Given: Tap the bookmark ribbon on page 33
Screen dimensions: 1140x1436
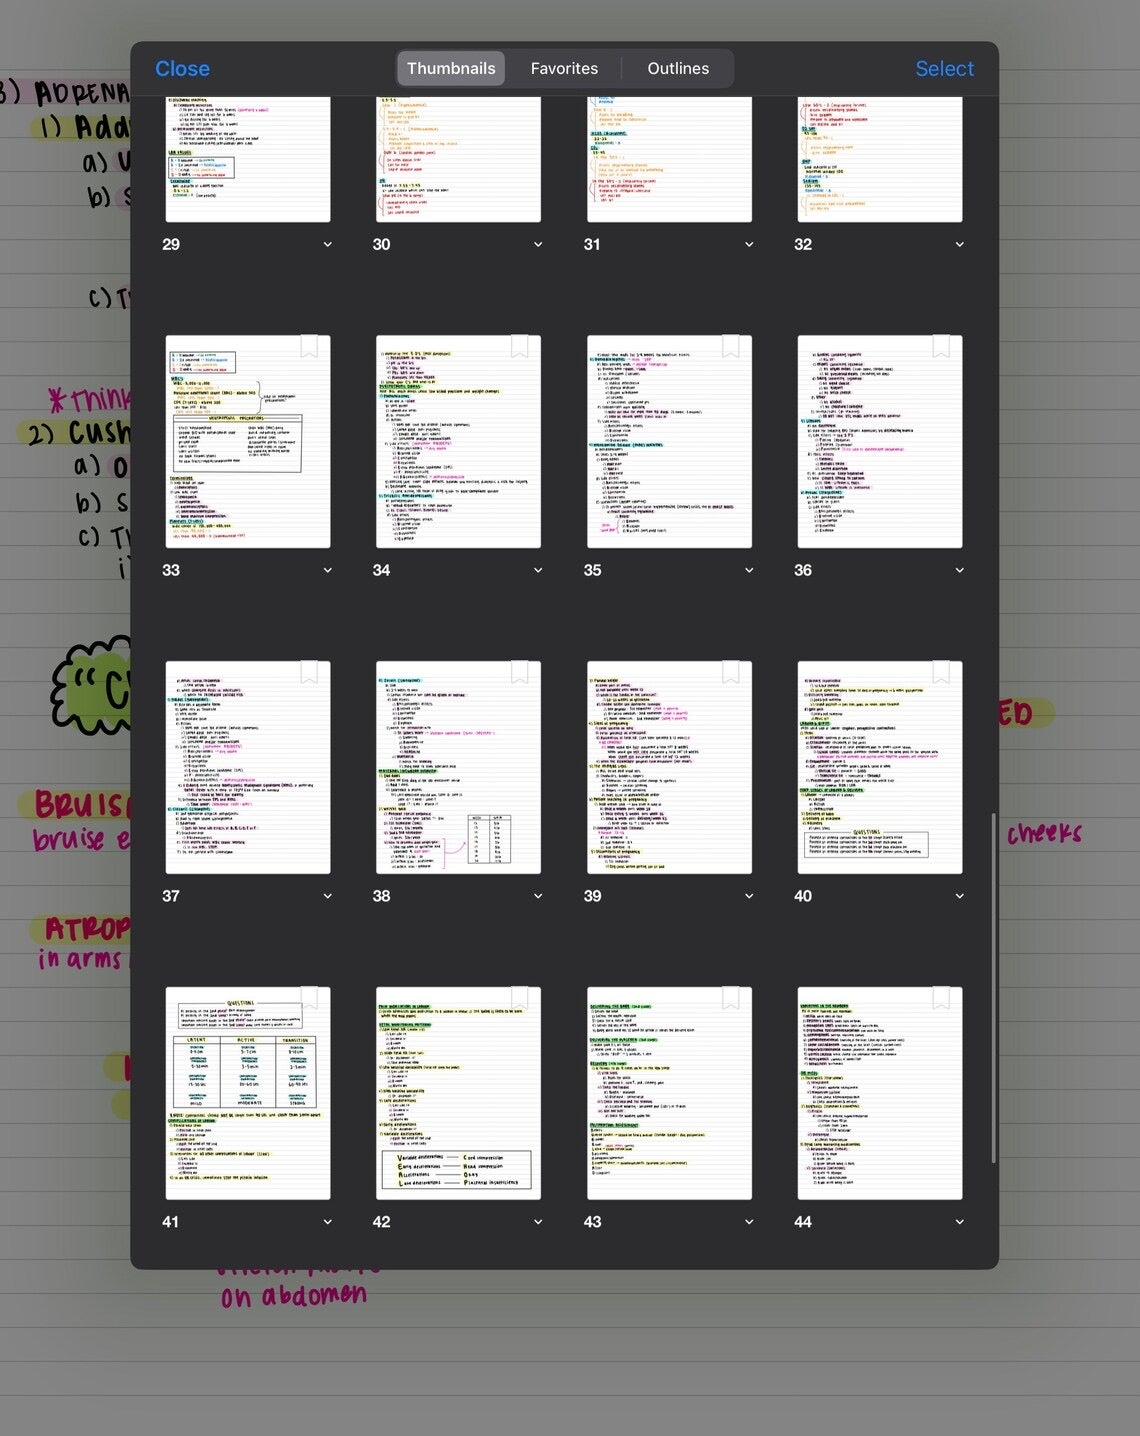Looking at the screenshot, I should click(310, 347).
